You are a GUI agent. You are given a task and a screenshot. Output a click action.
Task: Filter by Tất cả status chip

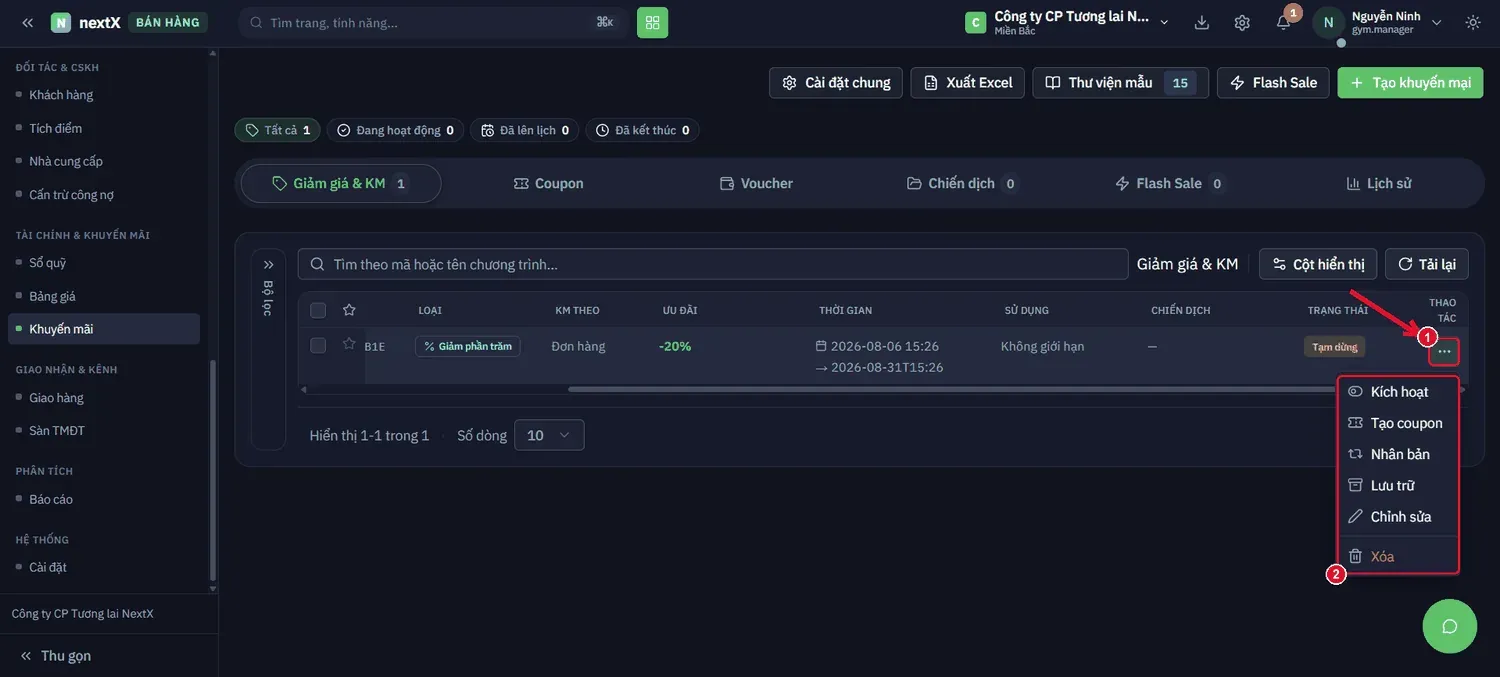(x=277, y=130)
